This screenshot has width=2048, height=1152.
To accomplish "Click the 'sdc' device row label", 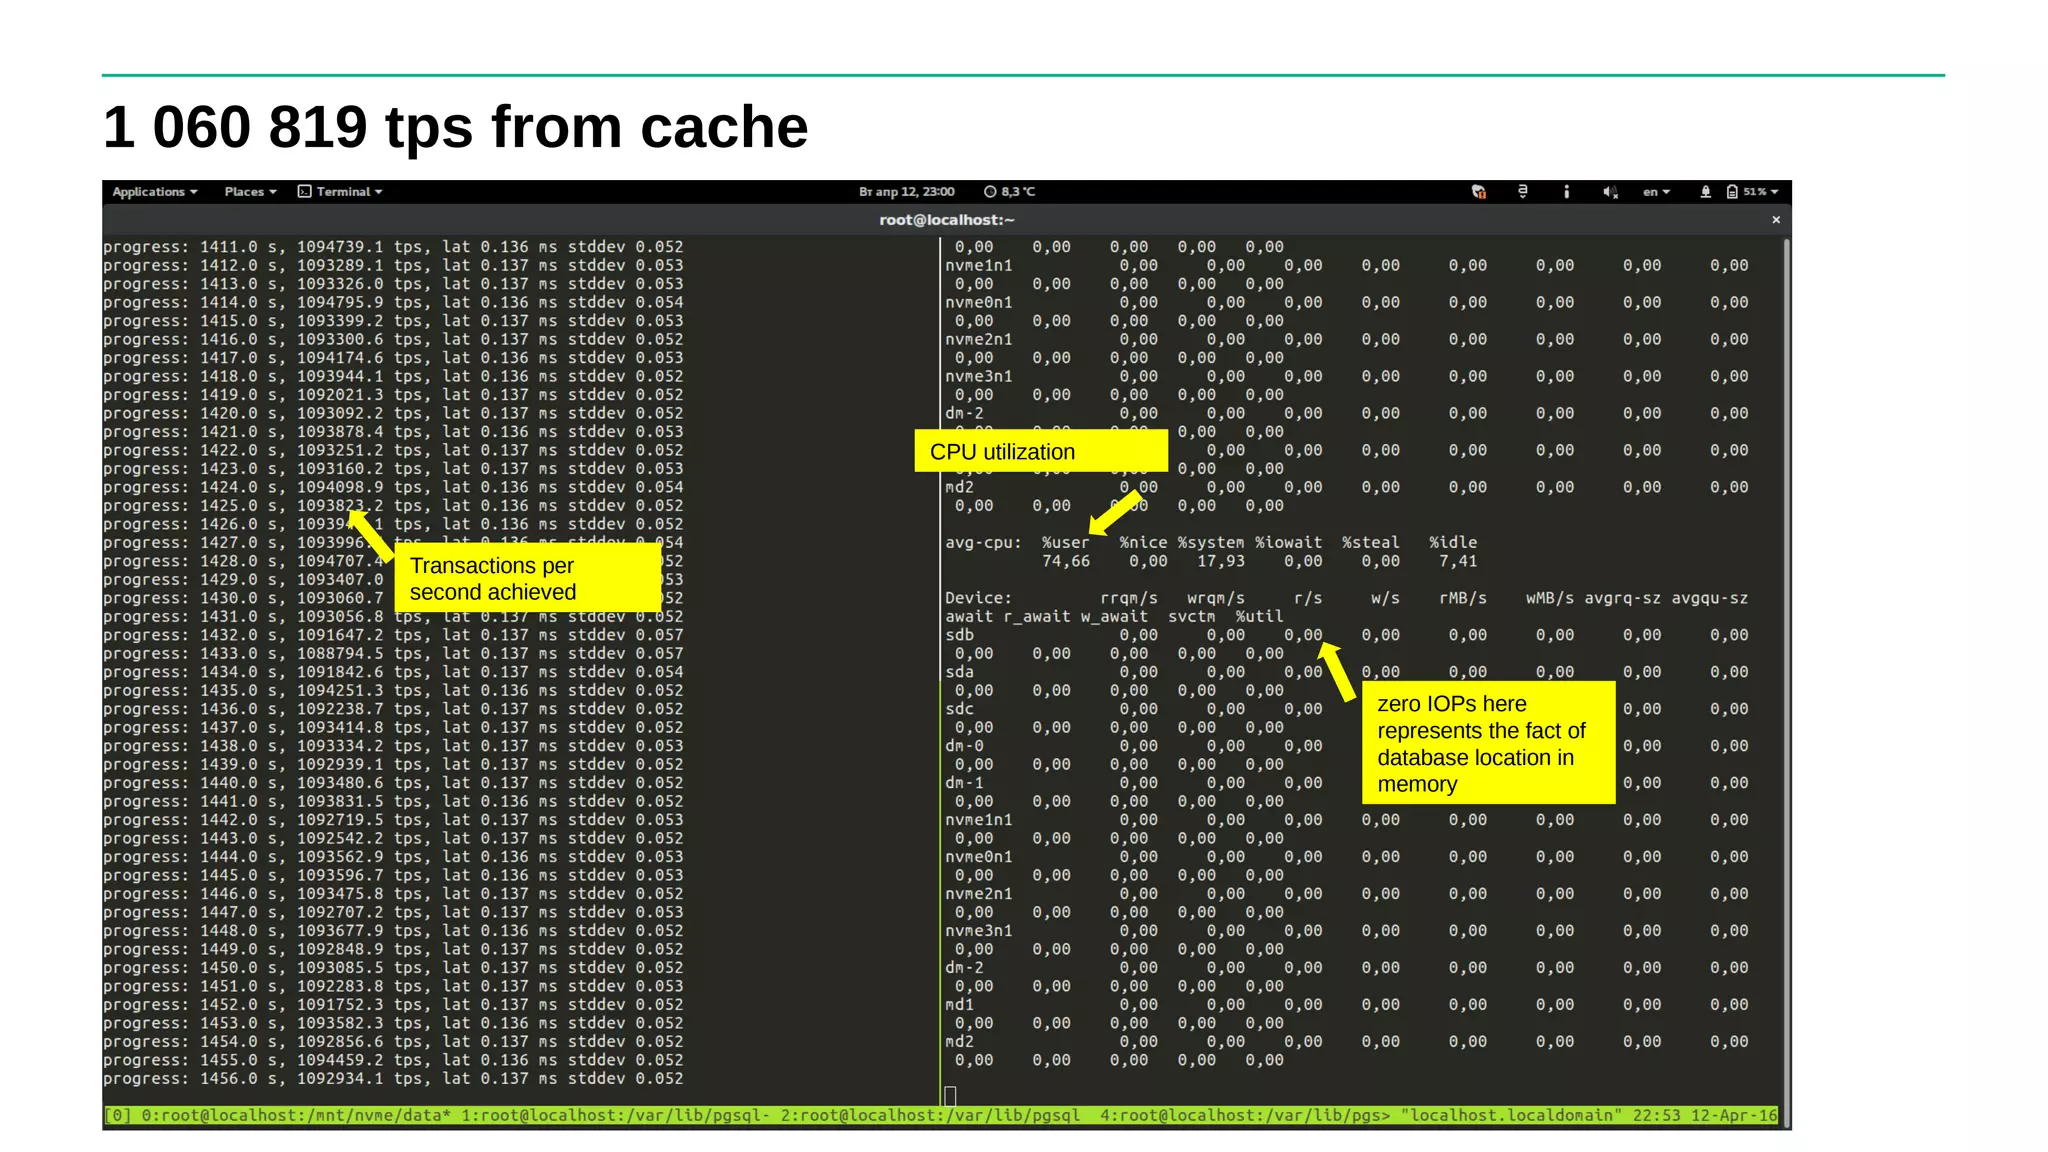I will tap(959, 709).
